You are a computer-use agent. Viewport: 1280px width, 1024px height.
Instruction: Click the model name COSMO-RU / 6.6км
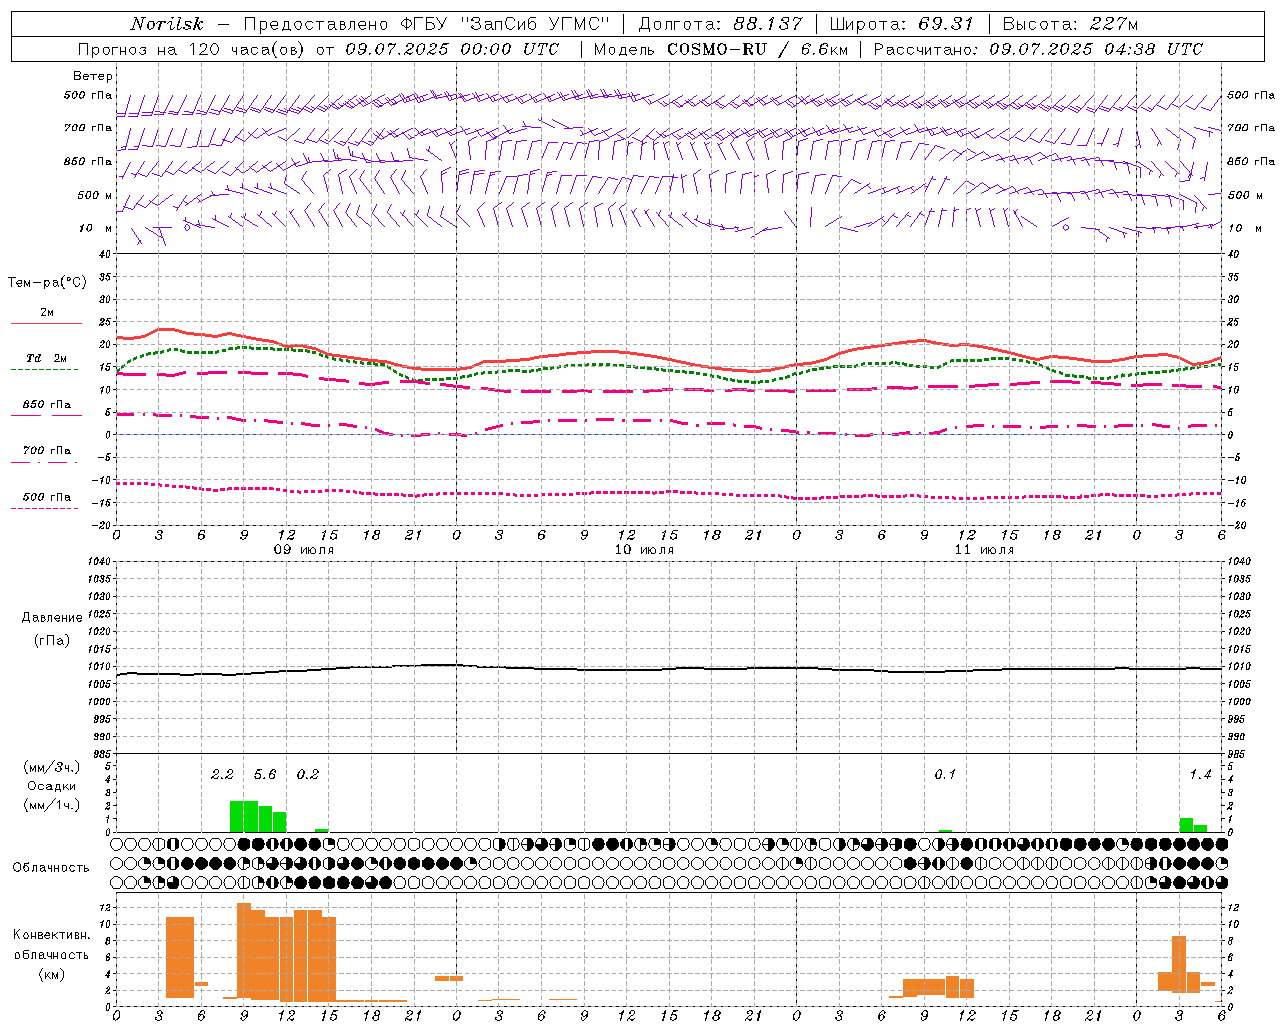click(x=757, y=49)
